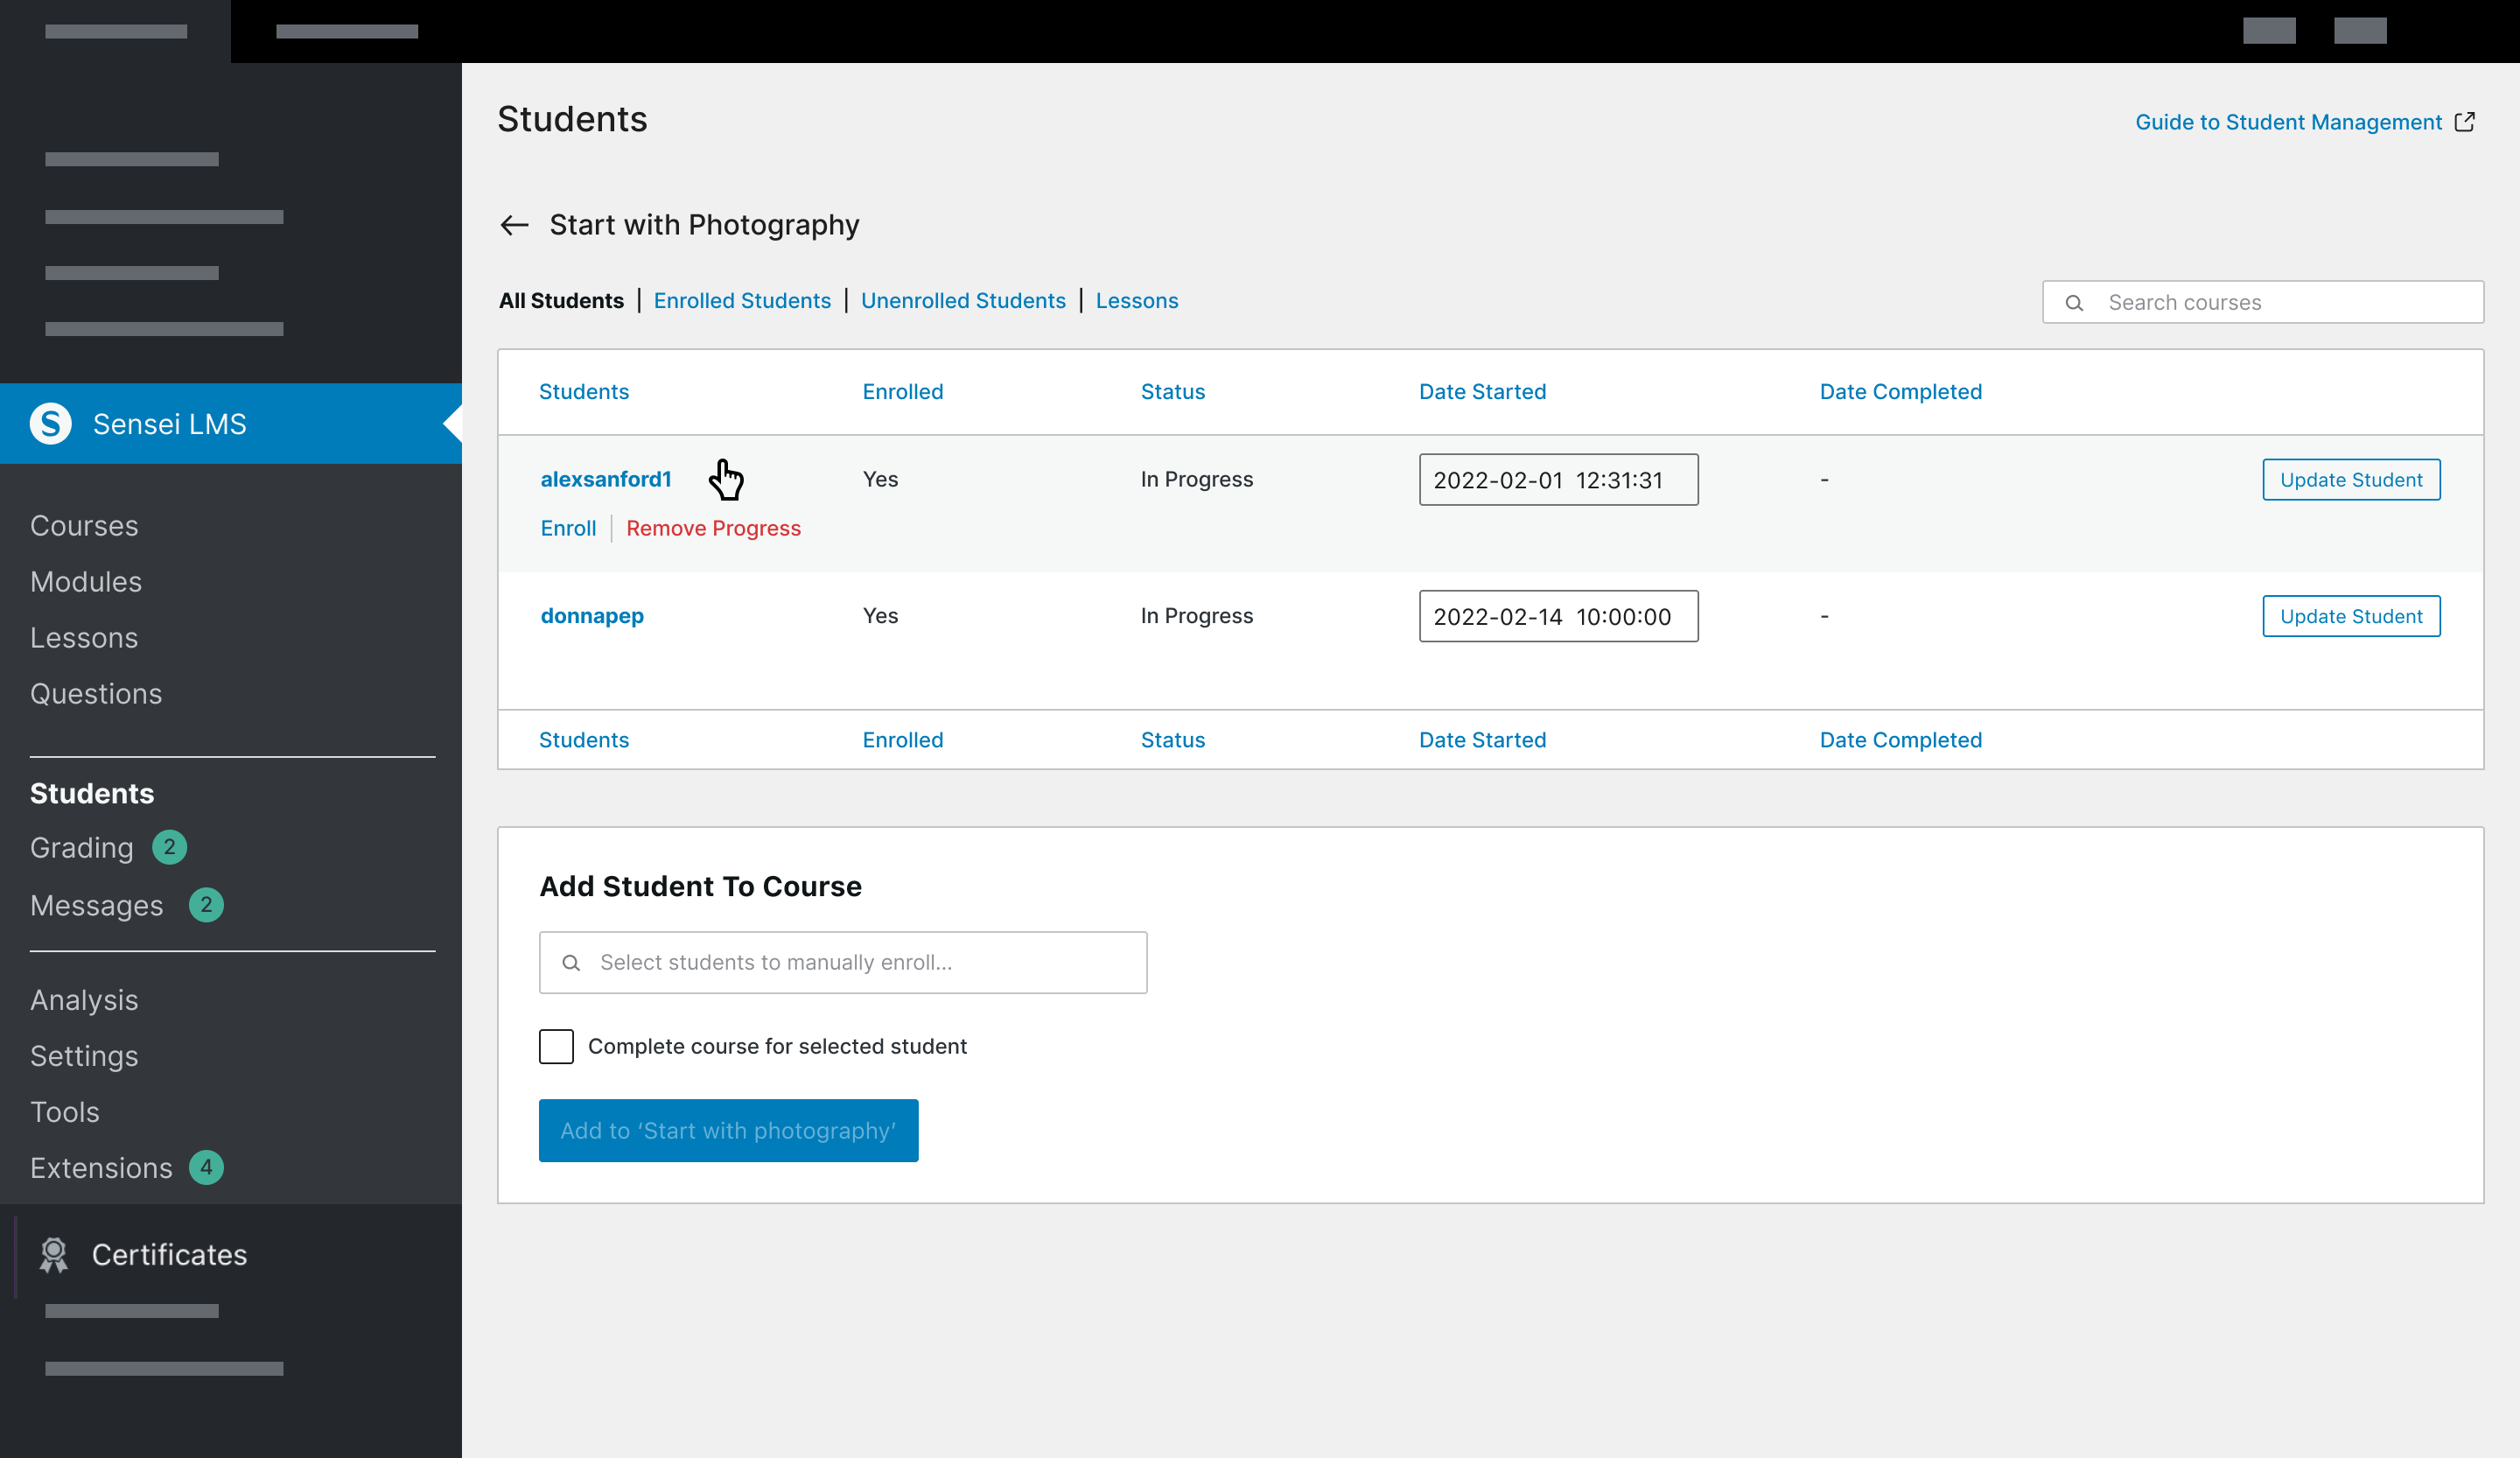Click the Sensei LMS logo icon

51,423
